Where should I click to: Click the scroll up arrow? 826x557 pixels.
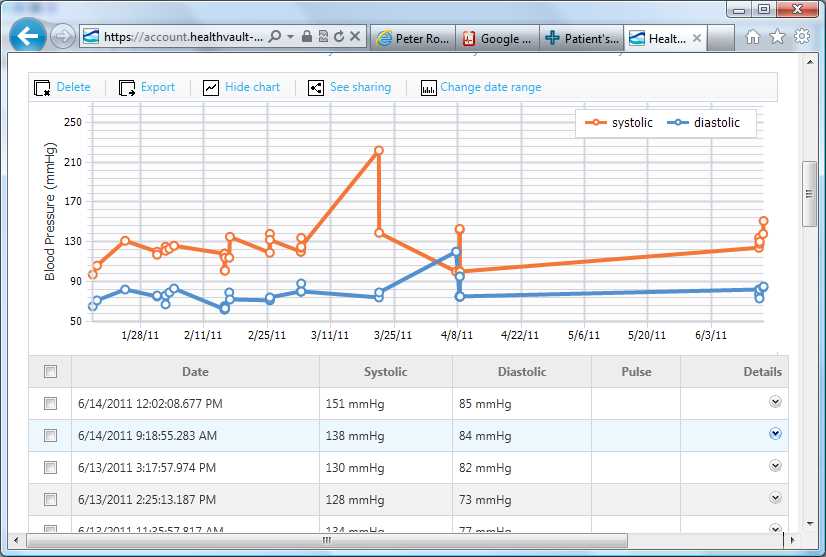pyautogui.click(x=810, y=62)
